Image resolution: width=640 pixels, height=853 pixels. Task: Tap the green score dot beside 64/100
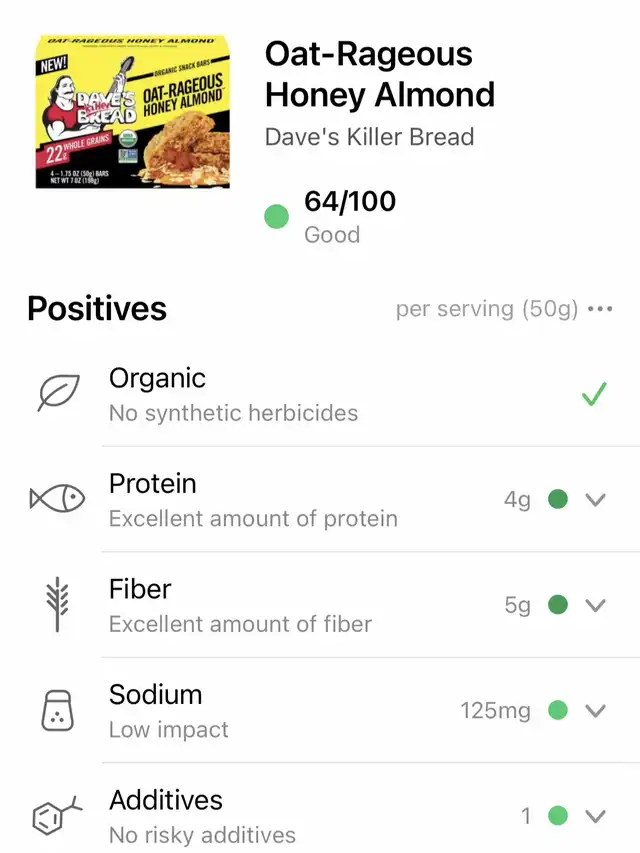[277, 215]
